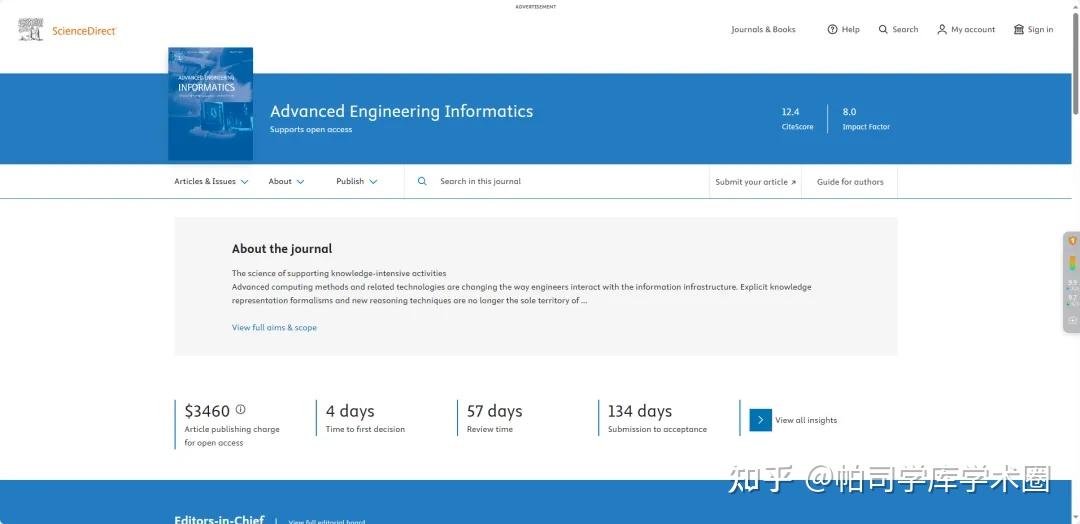The image size is (1080, 524).
Task: Open Sign in link text
Action: pos(1040,30)
